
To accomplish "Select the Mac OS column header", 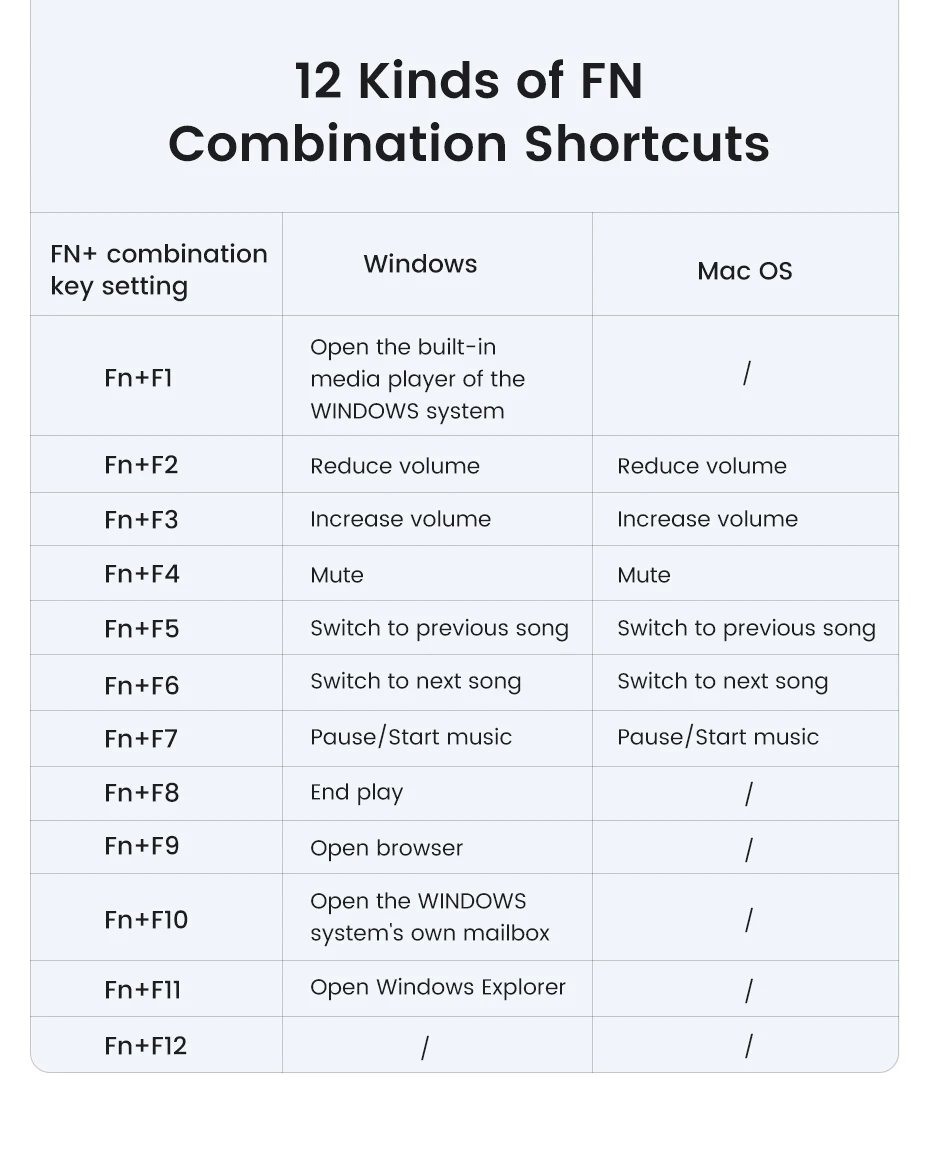I will [744, 271].
